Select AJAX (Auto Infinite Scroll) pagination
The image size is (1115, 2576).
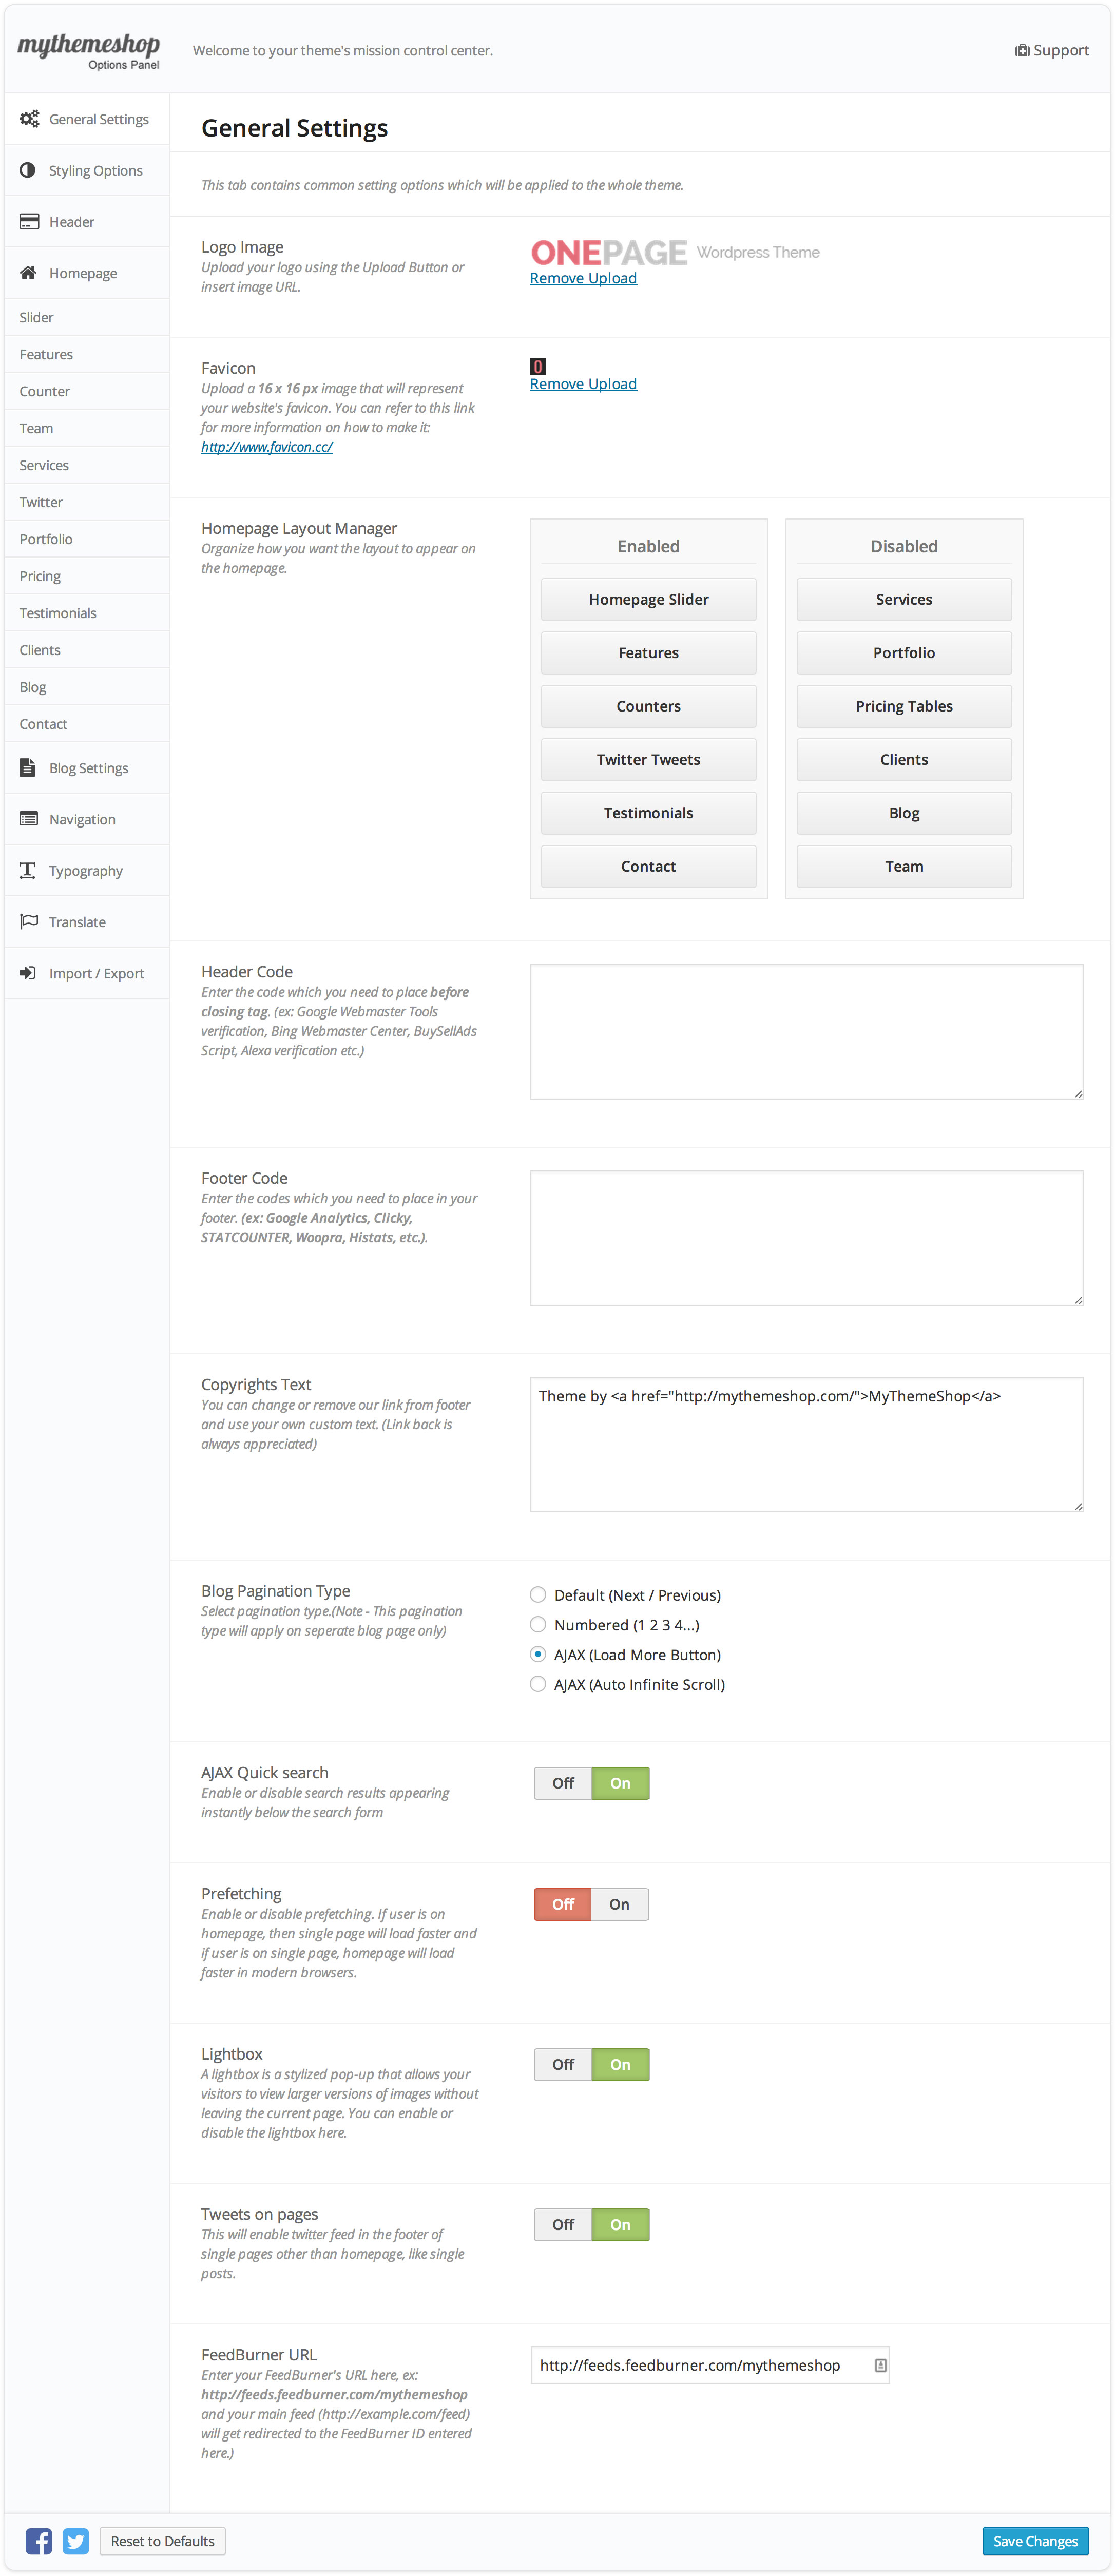(538, 1685)
